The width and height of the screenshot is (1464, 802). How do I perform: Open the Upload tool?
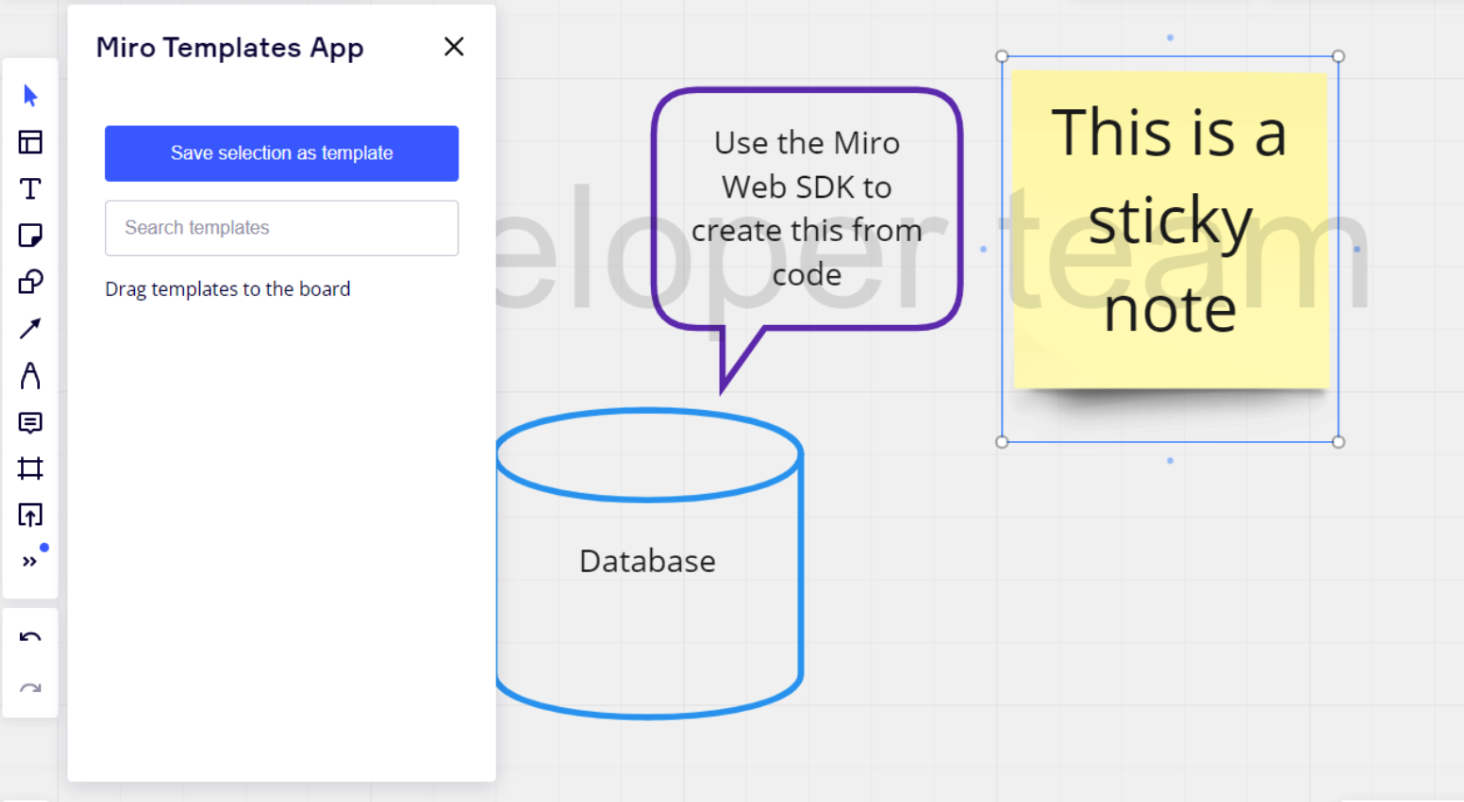coord(30,515)
